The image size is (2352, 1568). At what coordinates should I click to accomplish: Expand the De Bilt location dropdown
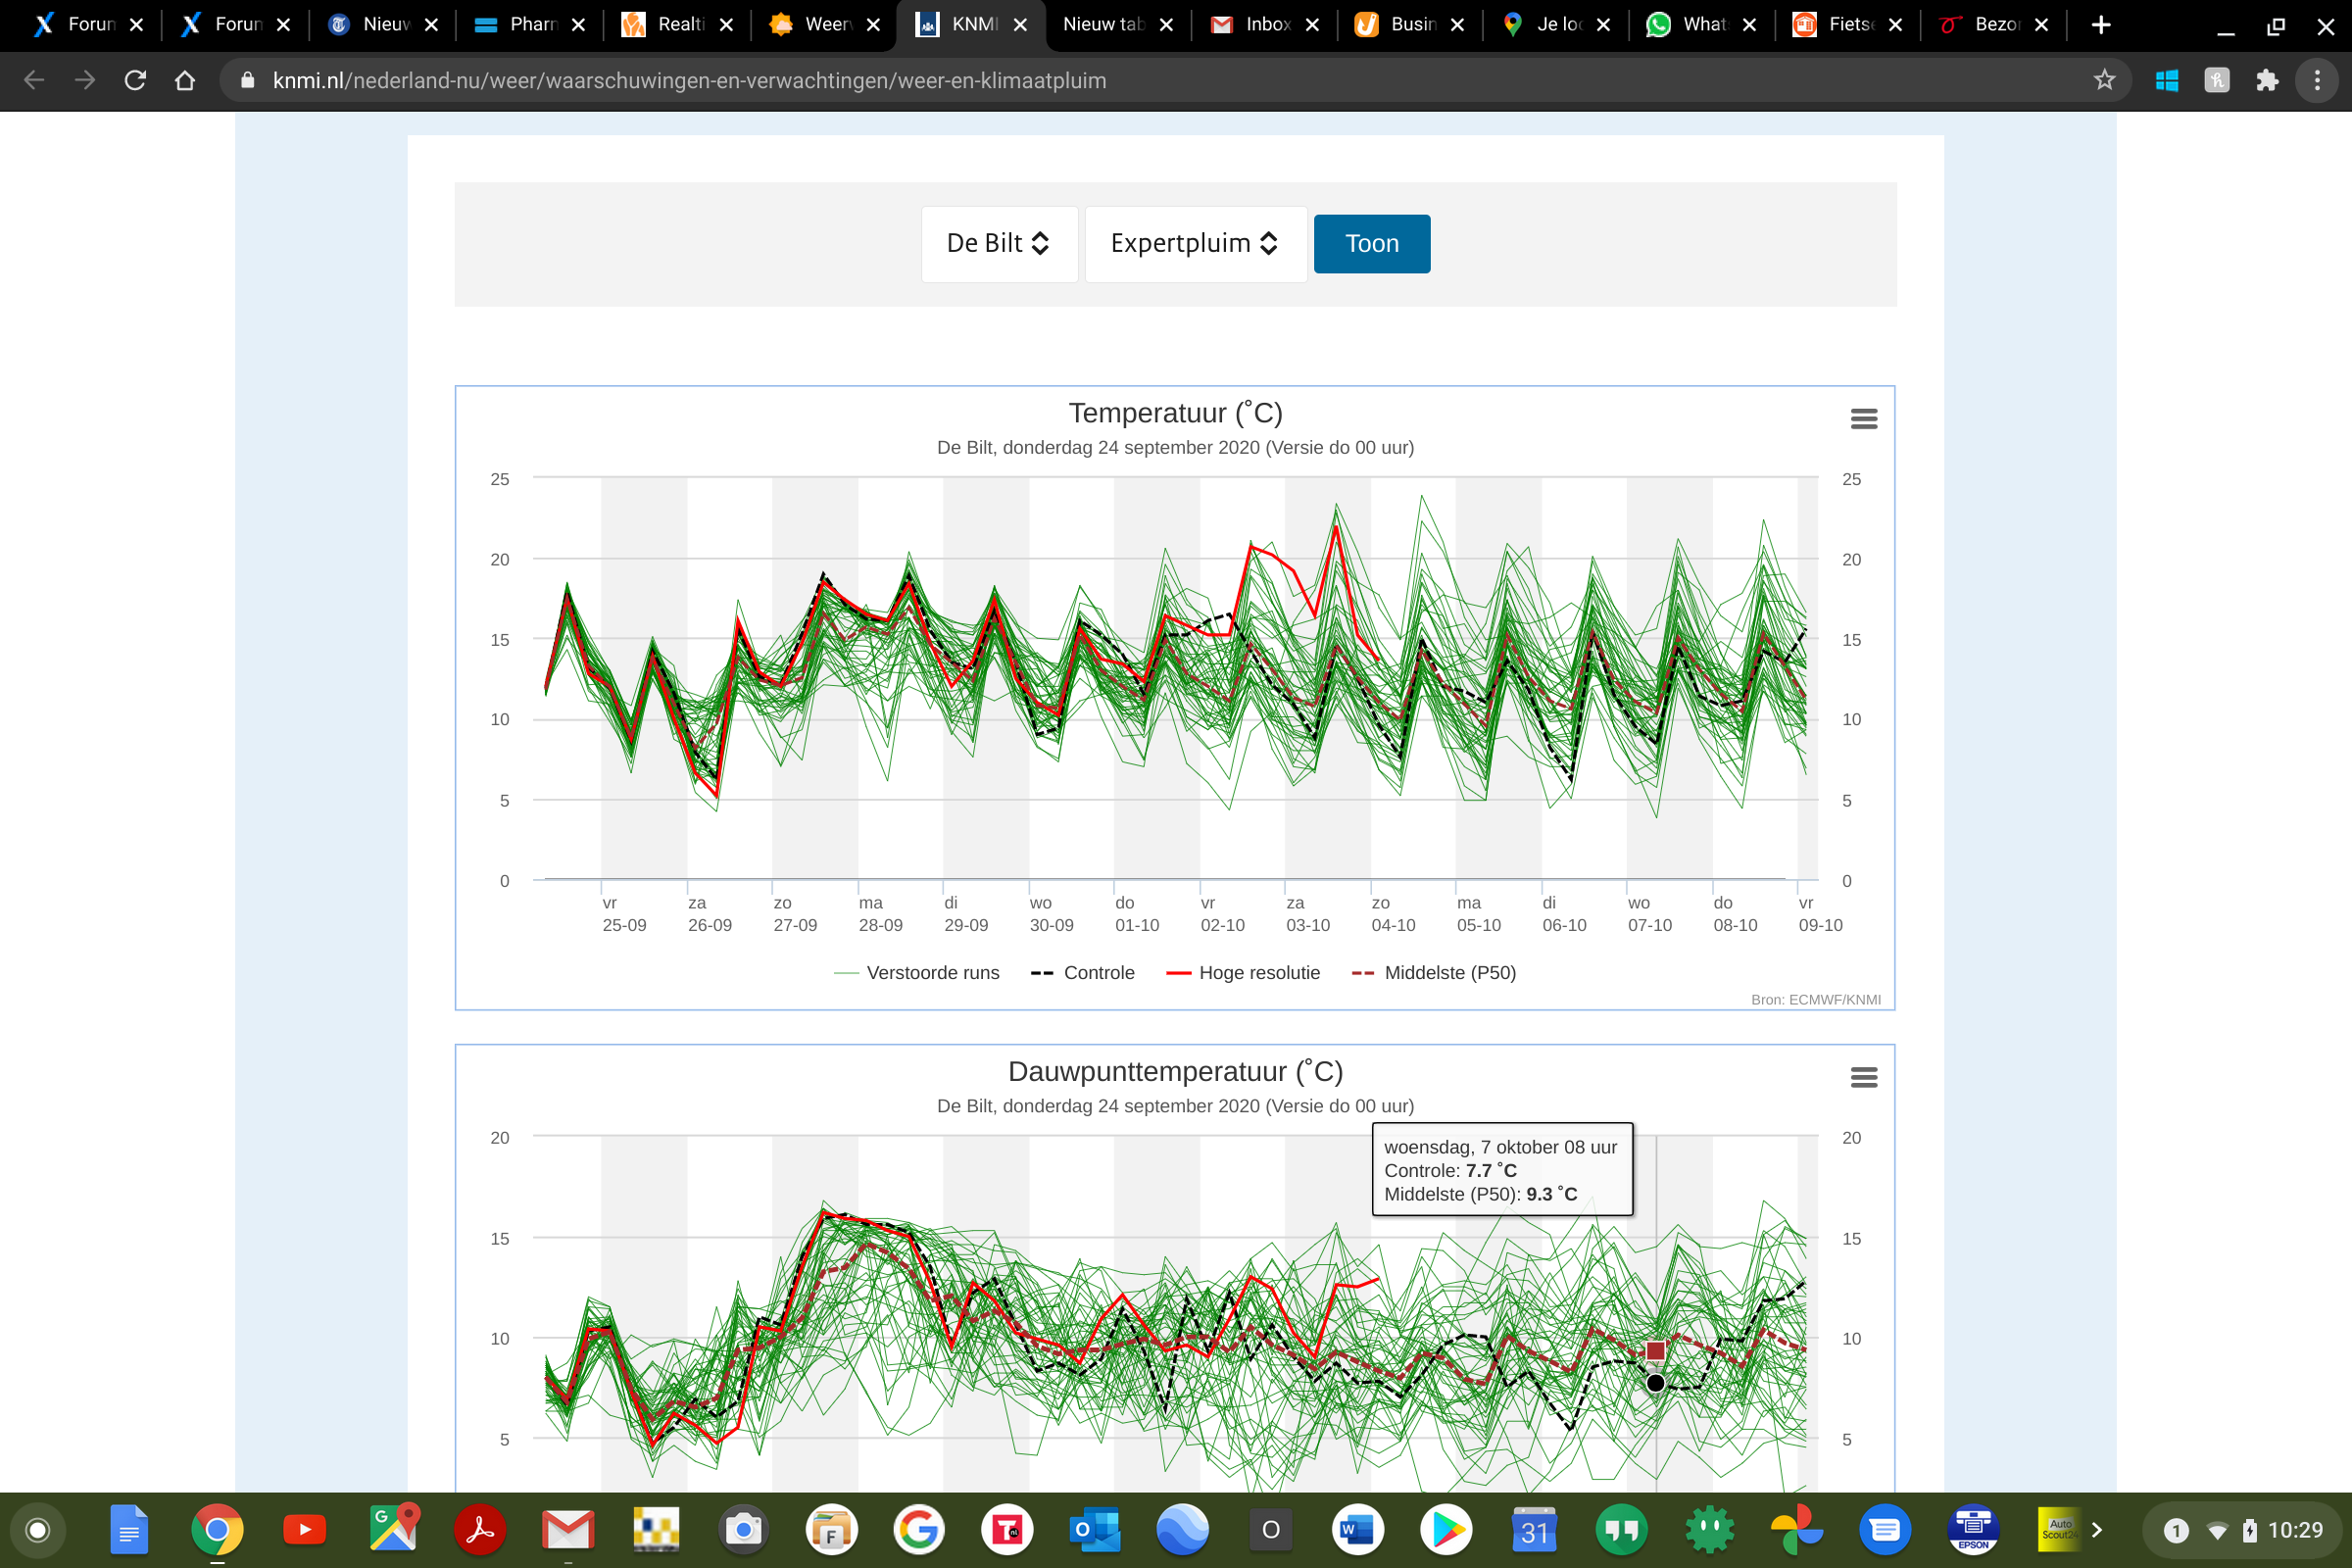pos(999,244)
